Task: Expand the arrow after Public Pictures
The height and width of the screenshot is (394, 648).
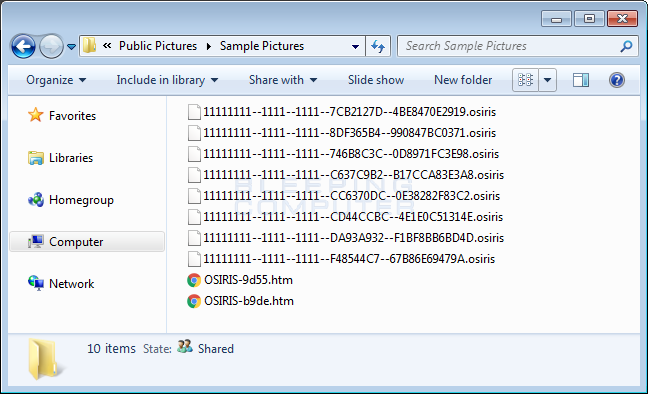Action: [x=209, y=46]
